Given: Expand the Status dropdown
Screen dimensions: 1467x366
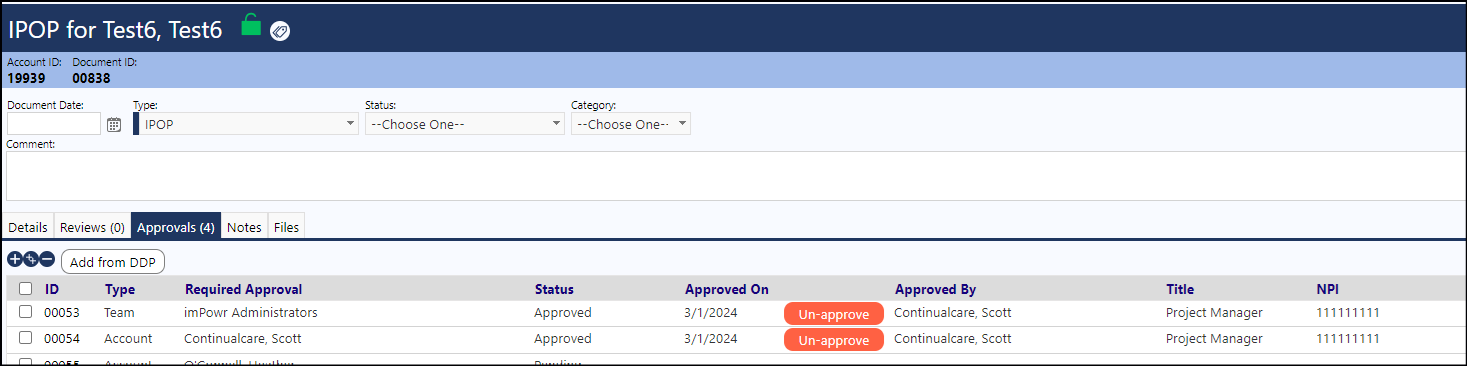Looking at the screenshot, I should pyautogui.click(x=465, y=124).
